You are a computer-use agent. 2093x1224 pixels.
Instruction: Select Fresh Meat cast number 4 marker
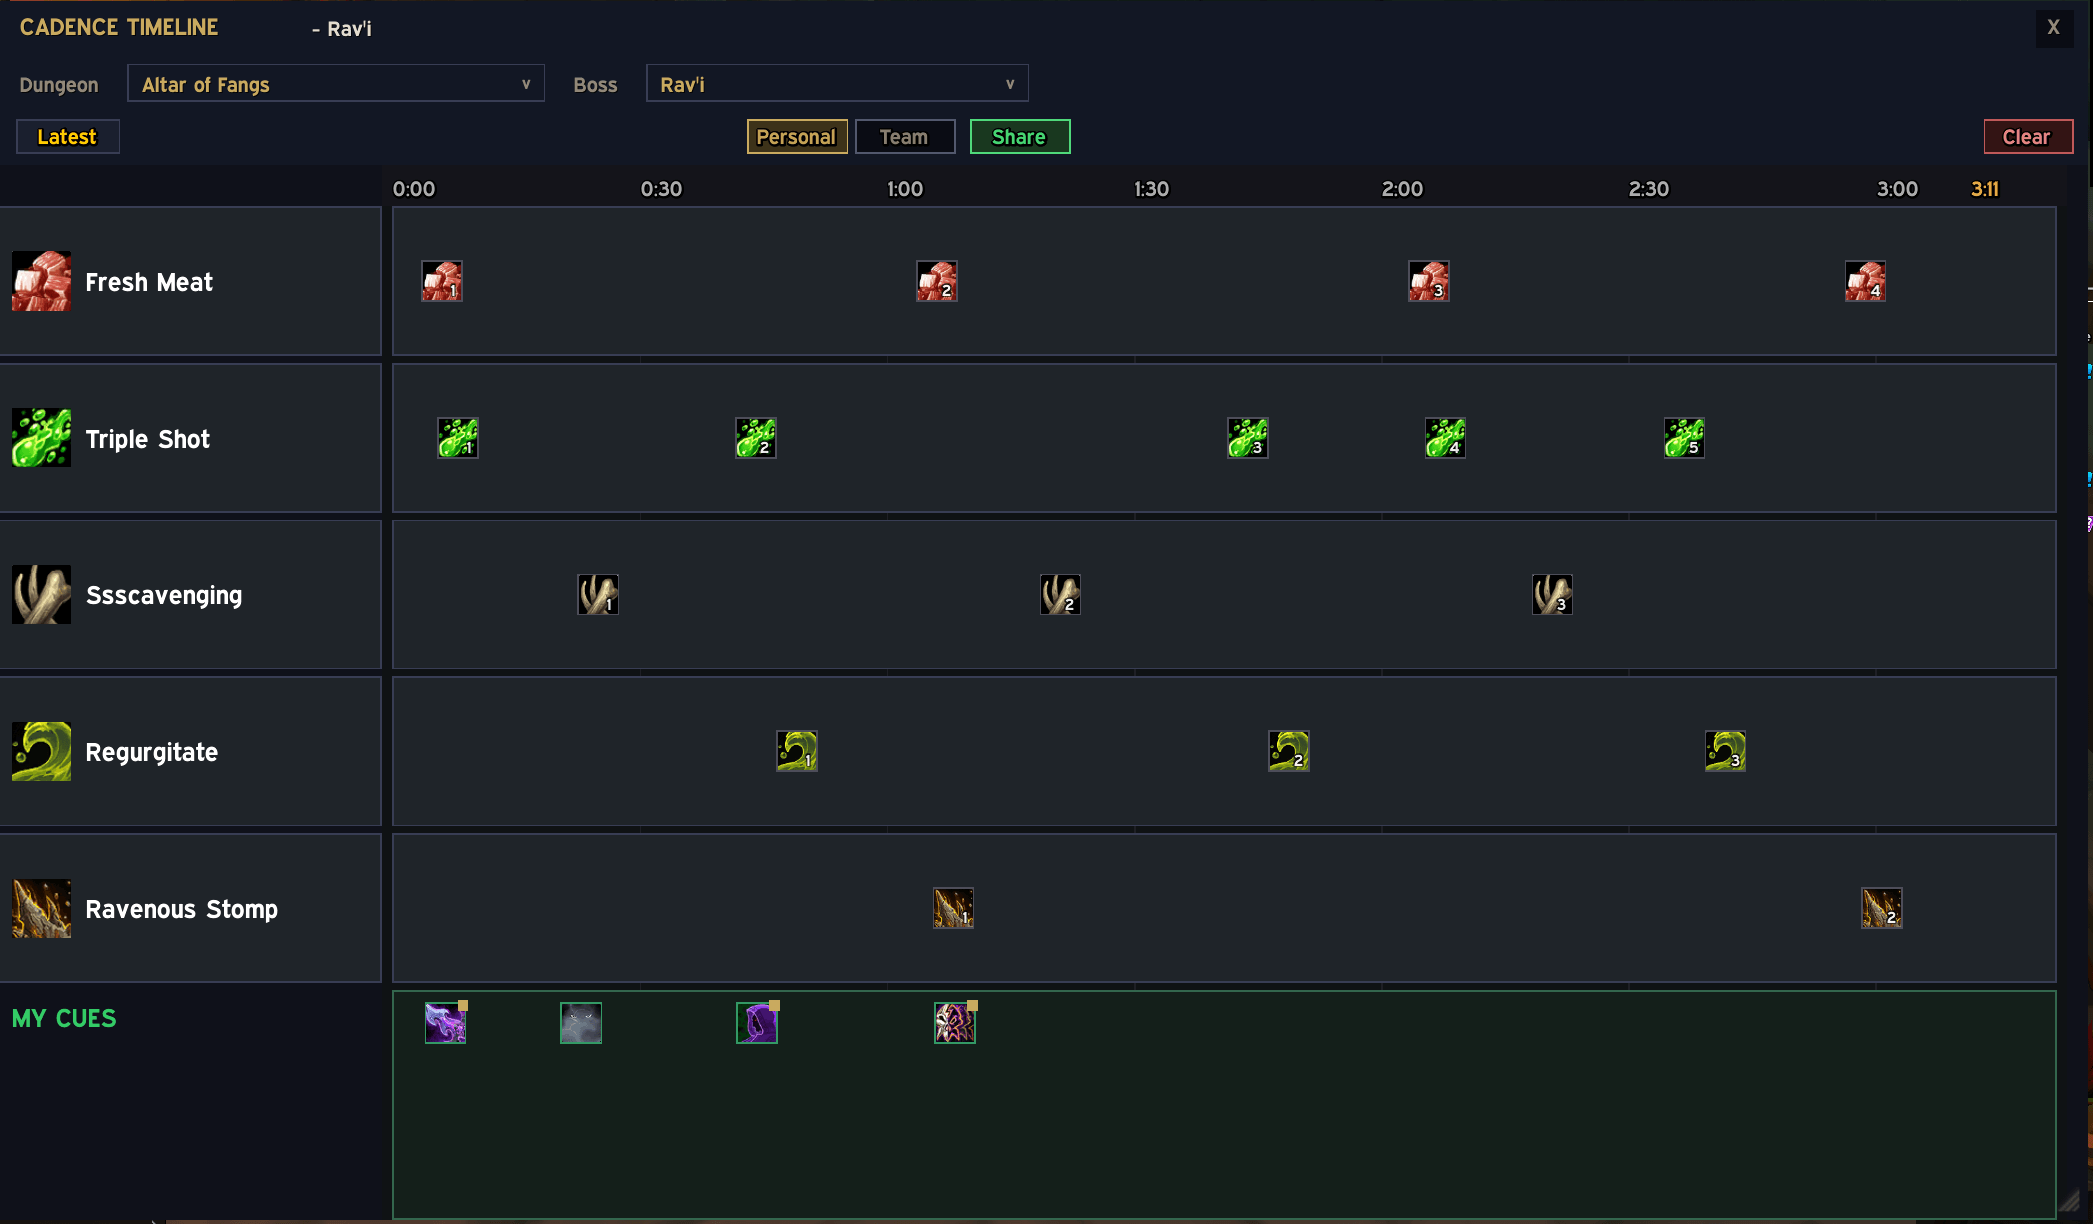pos(1865,281)
